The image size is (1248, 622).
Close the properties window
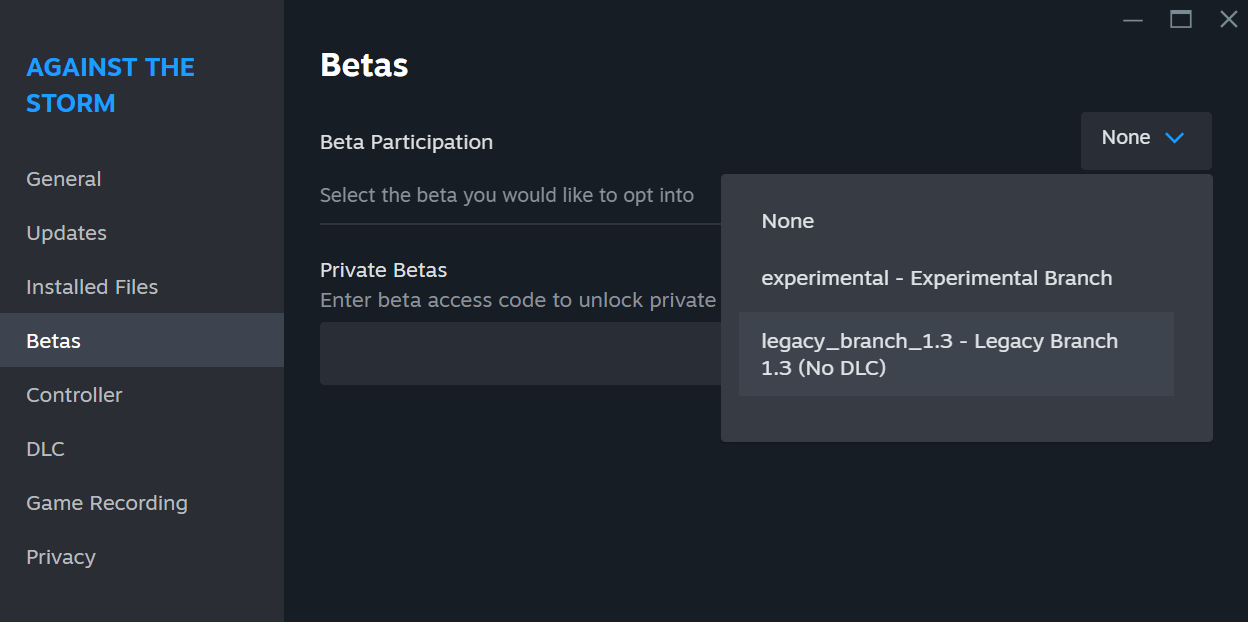pos(1229,19)
